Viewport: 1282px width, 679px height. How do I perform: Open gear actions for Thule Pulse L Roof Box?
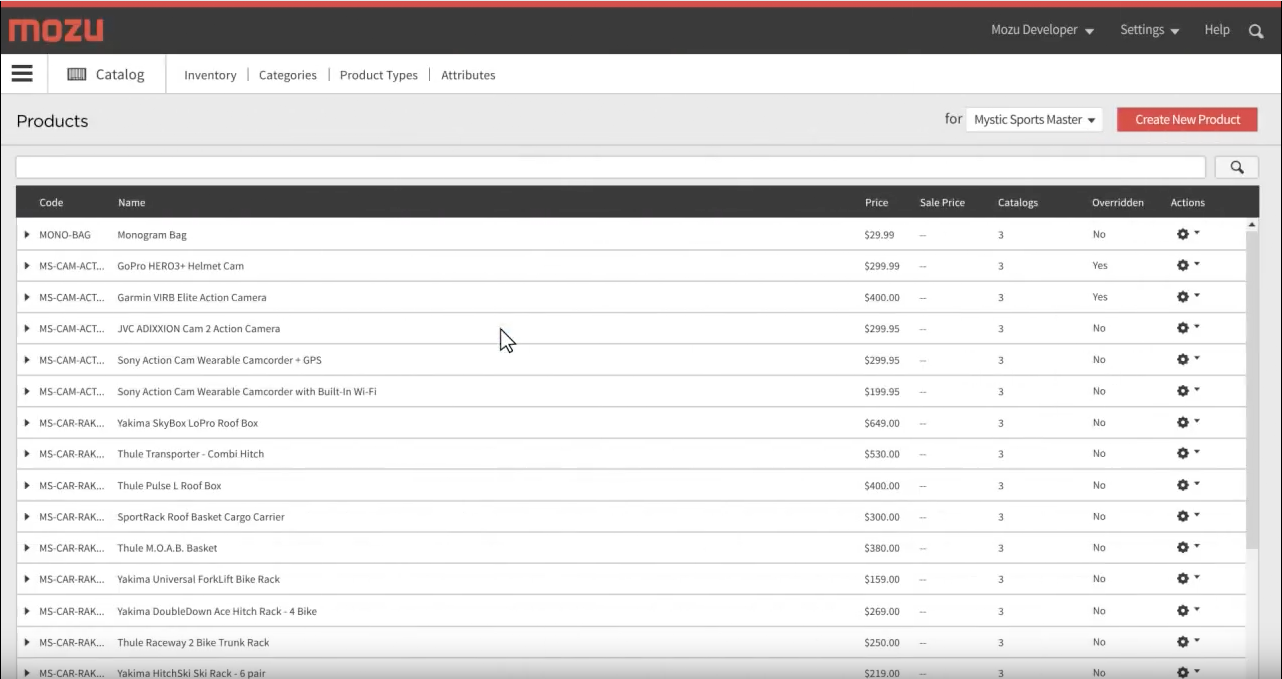coord(1188,485)
